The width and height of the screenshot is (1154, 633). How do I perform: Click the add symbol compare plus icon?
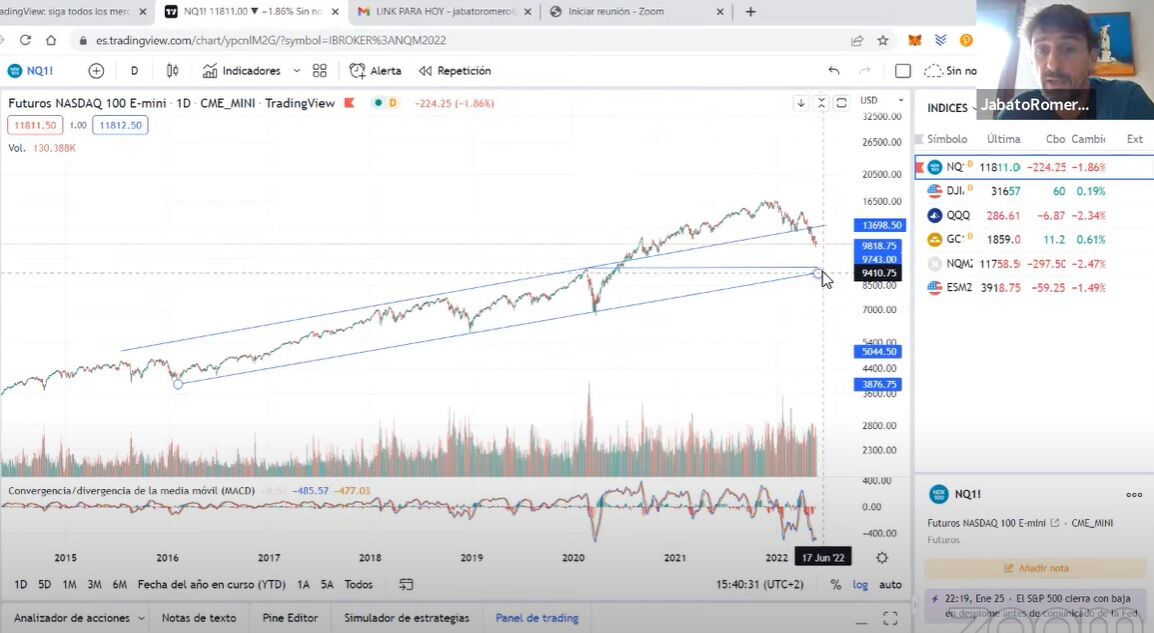[96, 71]
